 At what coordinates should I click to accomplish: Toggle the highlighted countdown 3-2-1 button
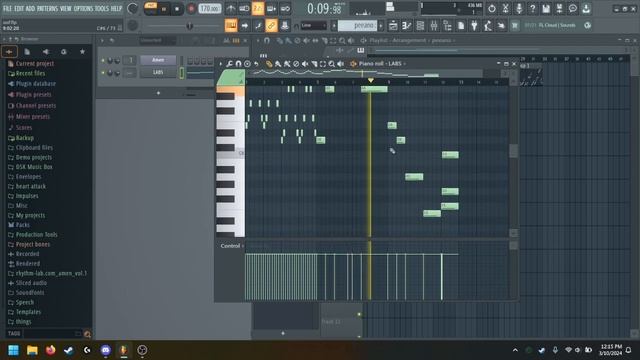tap(258, 8)
